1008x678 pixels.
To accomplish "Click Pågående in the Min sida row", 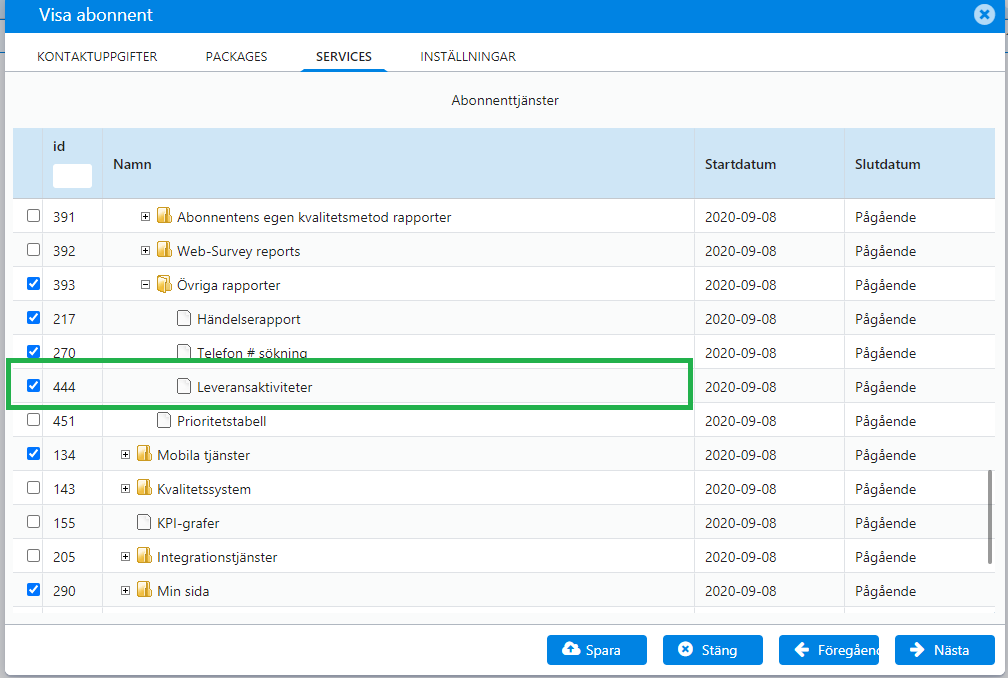I will coord(885,591).
